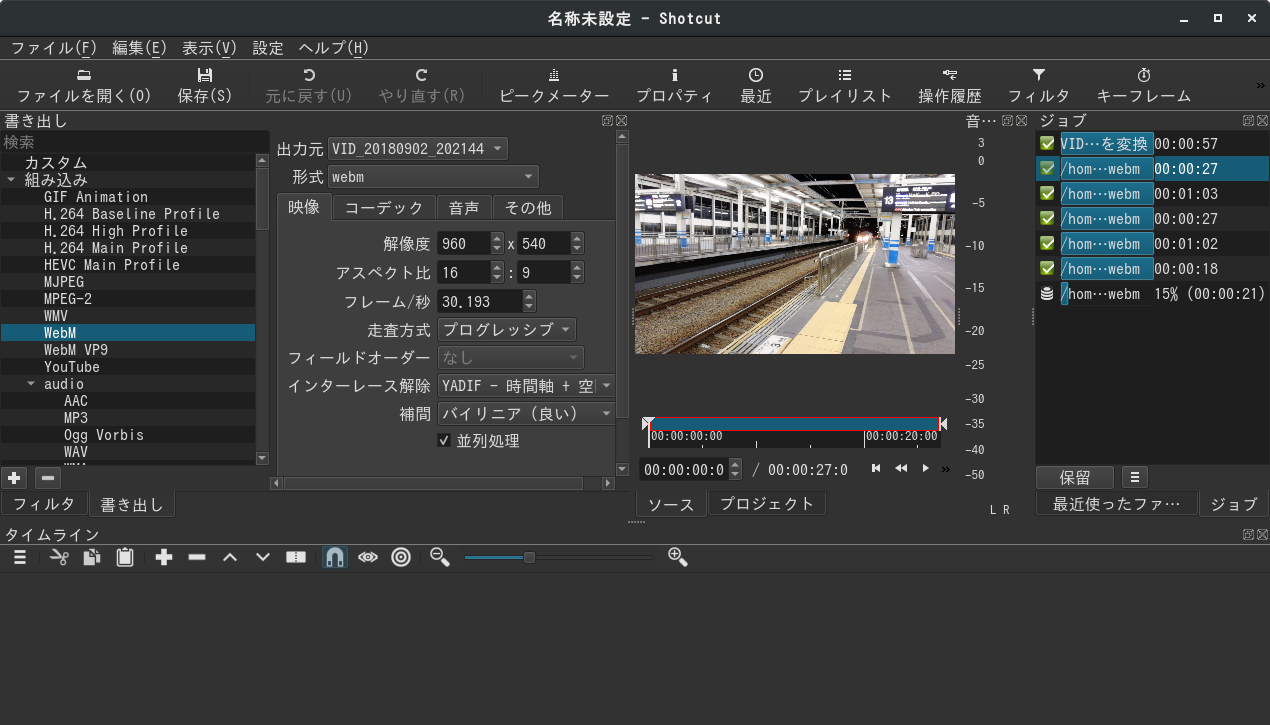
Task: Increase resolution width 960 stepper
Action: (x=497, y=238)
